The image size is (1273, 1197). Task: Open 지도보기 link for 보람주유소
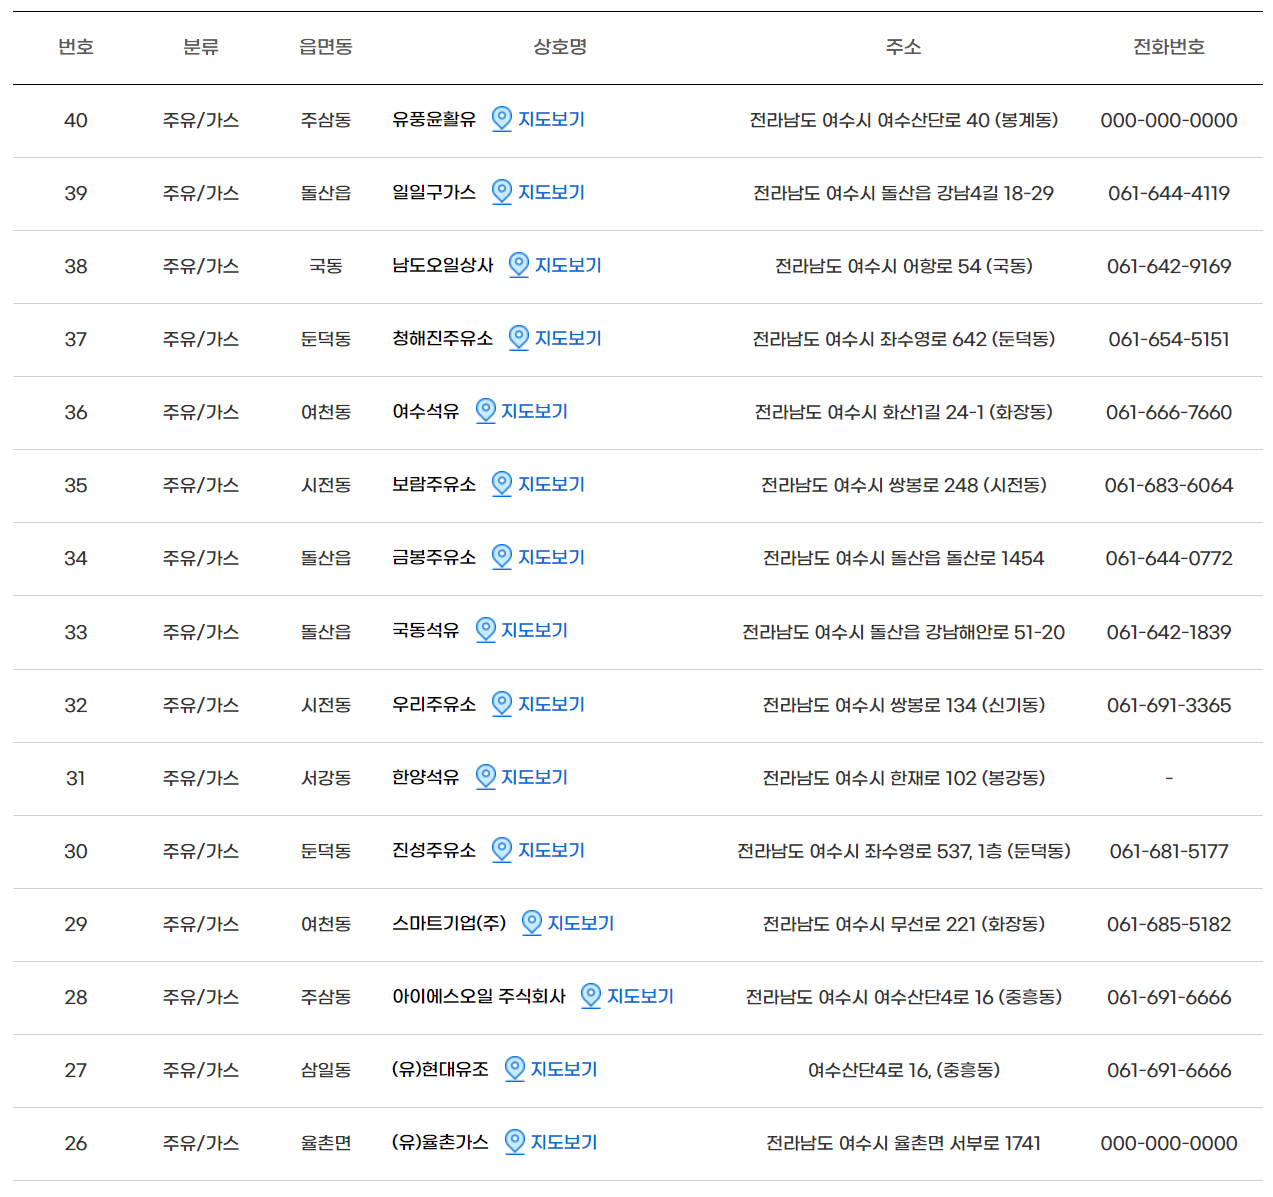click(x=551, y=484)
